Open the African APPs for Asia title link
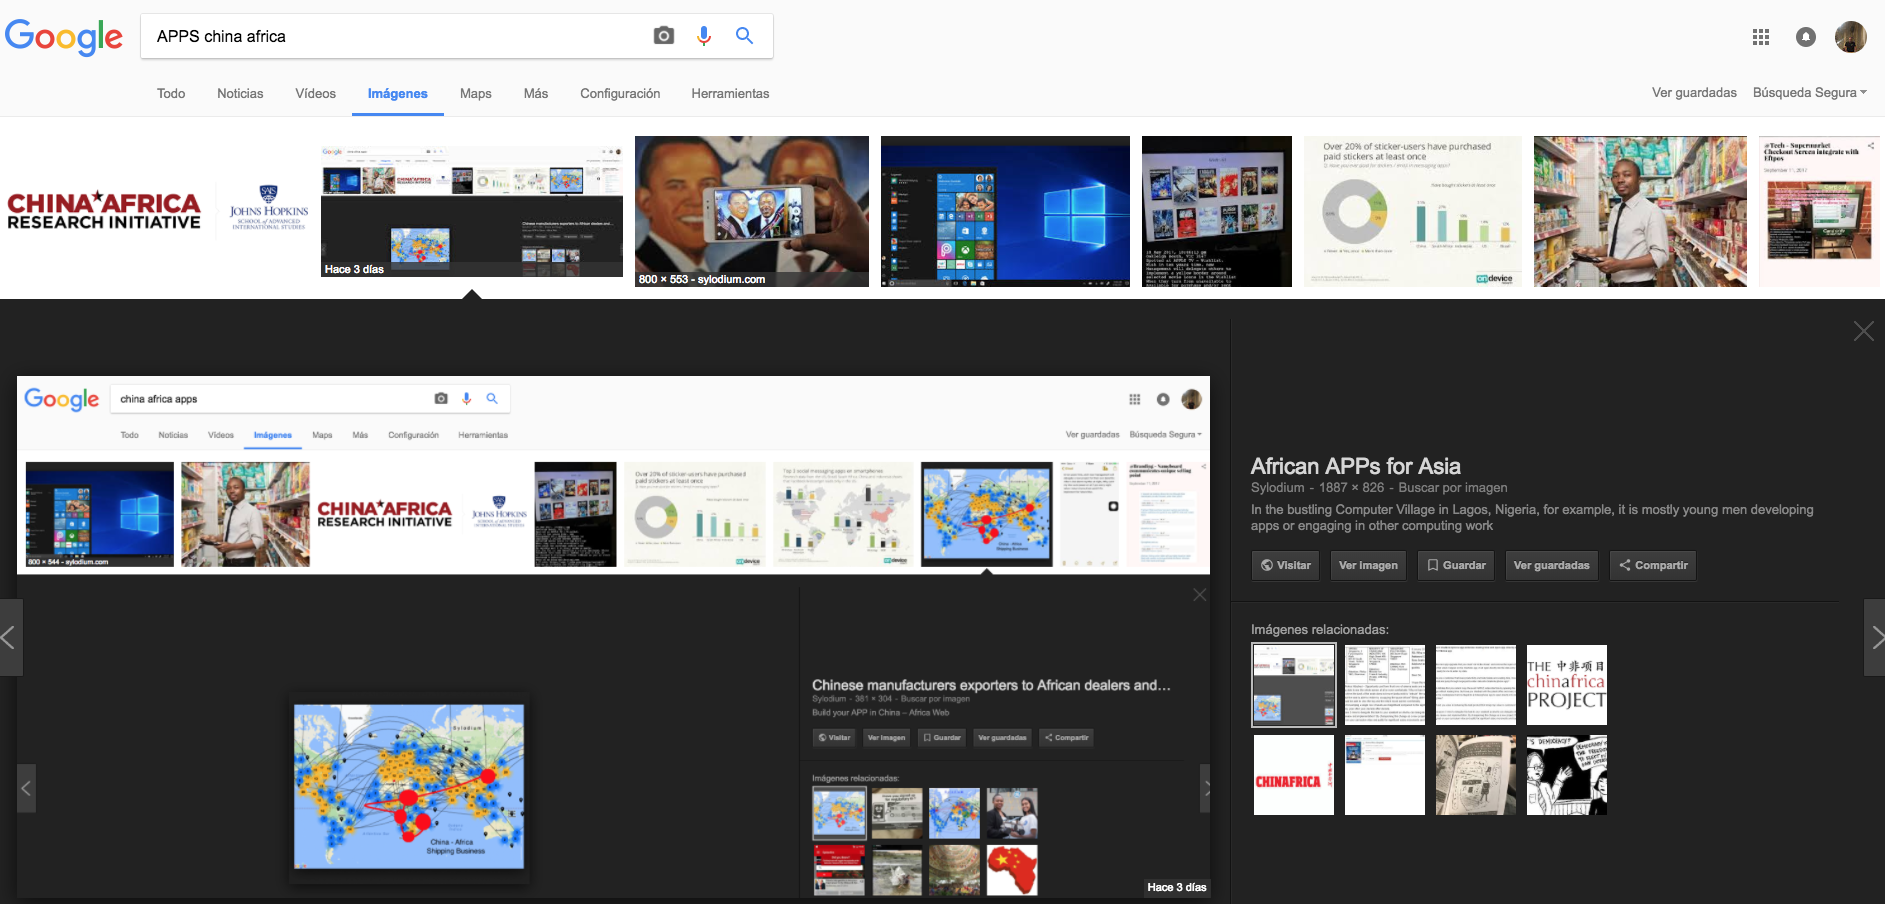Image resolution: width=1885 pixels, height=904 pixels. pos(1355,466)
